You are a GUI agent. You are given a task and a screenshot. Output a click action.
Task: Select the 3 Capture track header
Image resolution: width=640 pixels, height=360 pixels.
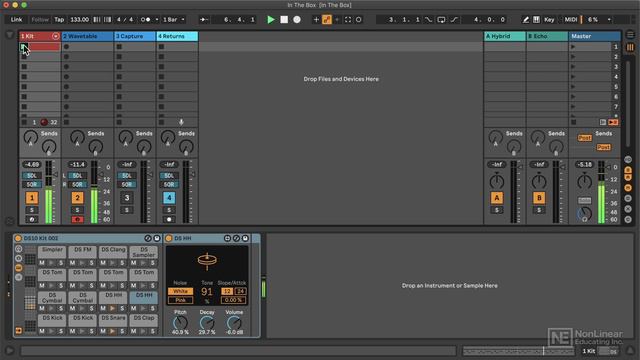[x=135, y=36]
